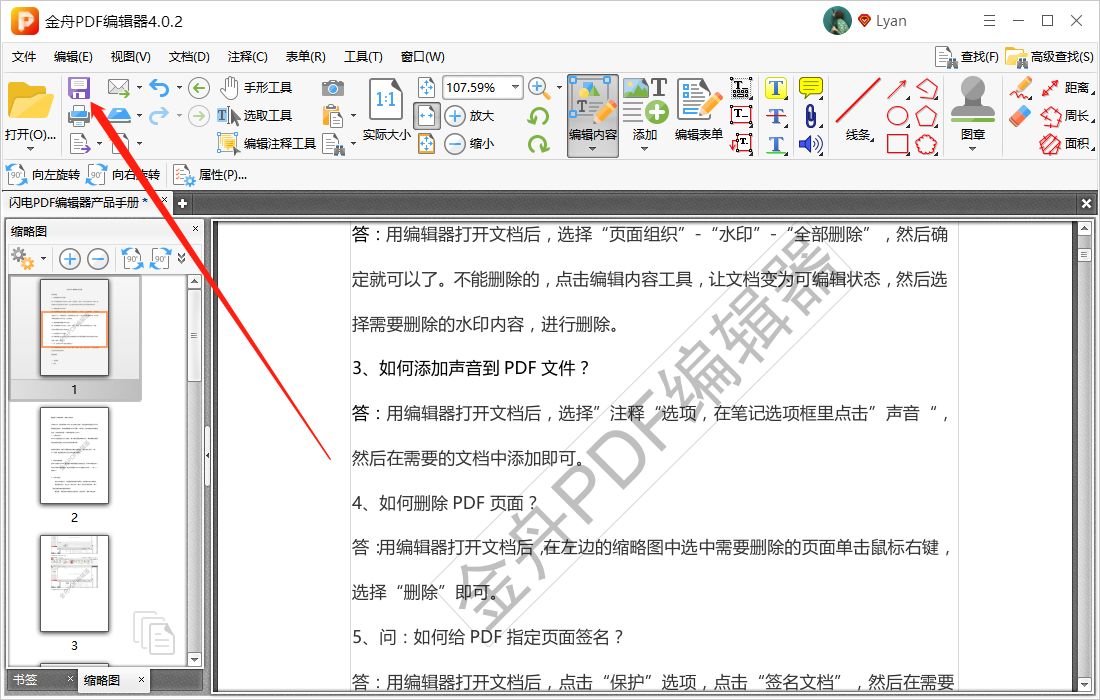Click the Paste clipboard icon
Viewport: 1100px width, 700px height.
click(x=333, y=116)
